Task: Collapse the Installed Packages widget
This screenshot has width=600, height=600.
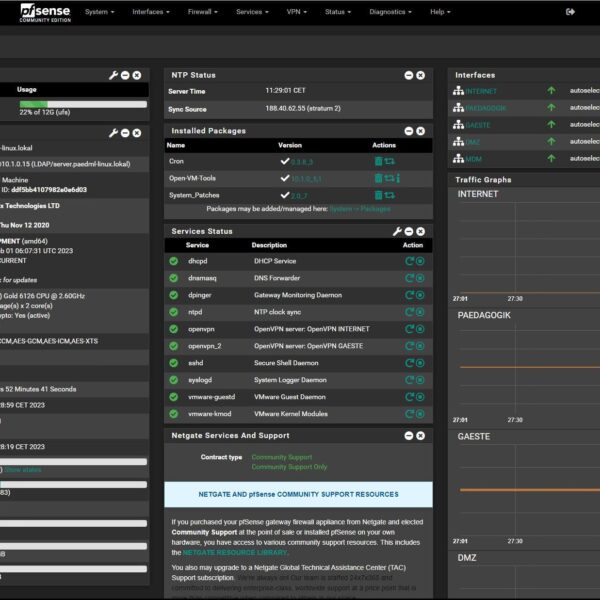Action: click(x=409, y=131)
